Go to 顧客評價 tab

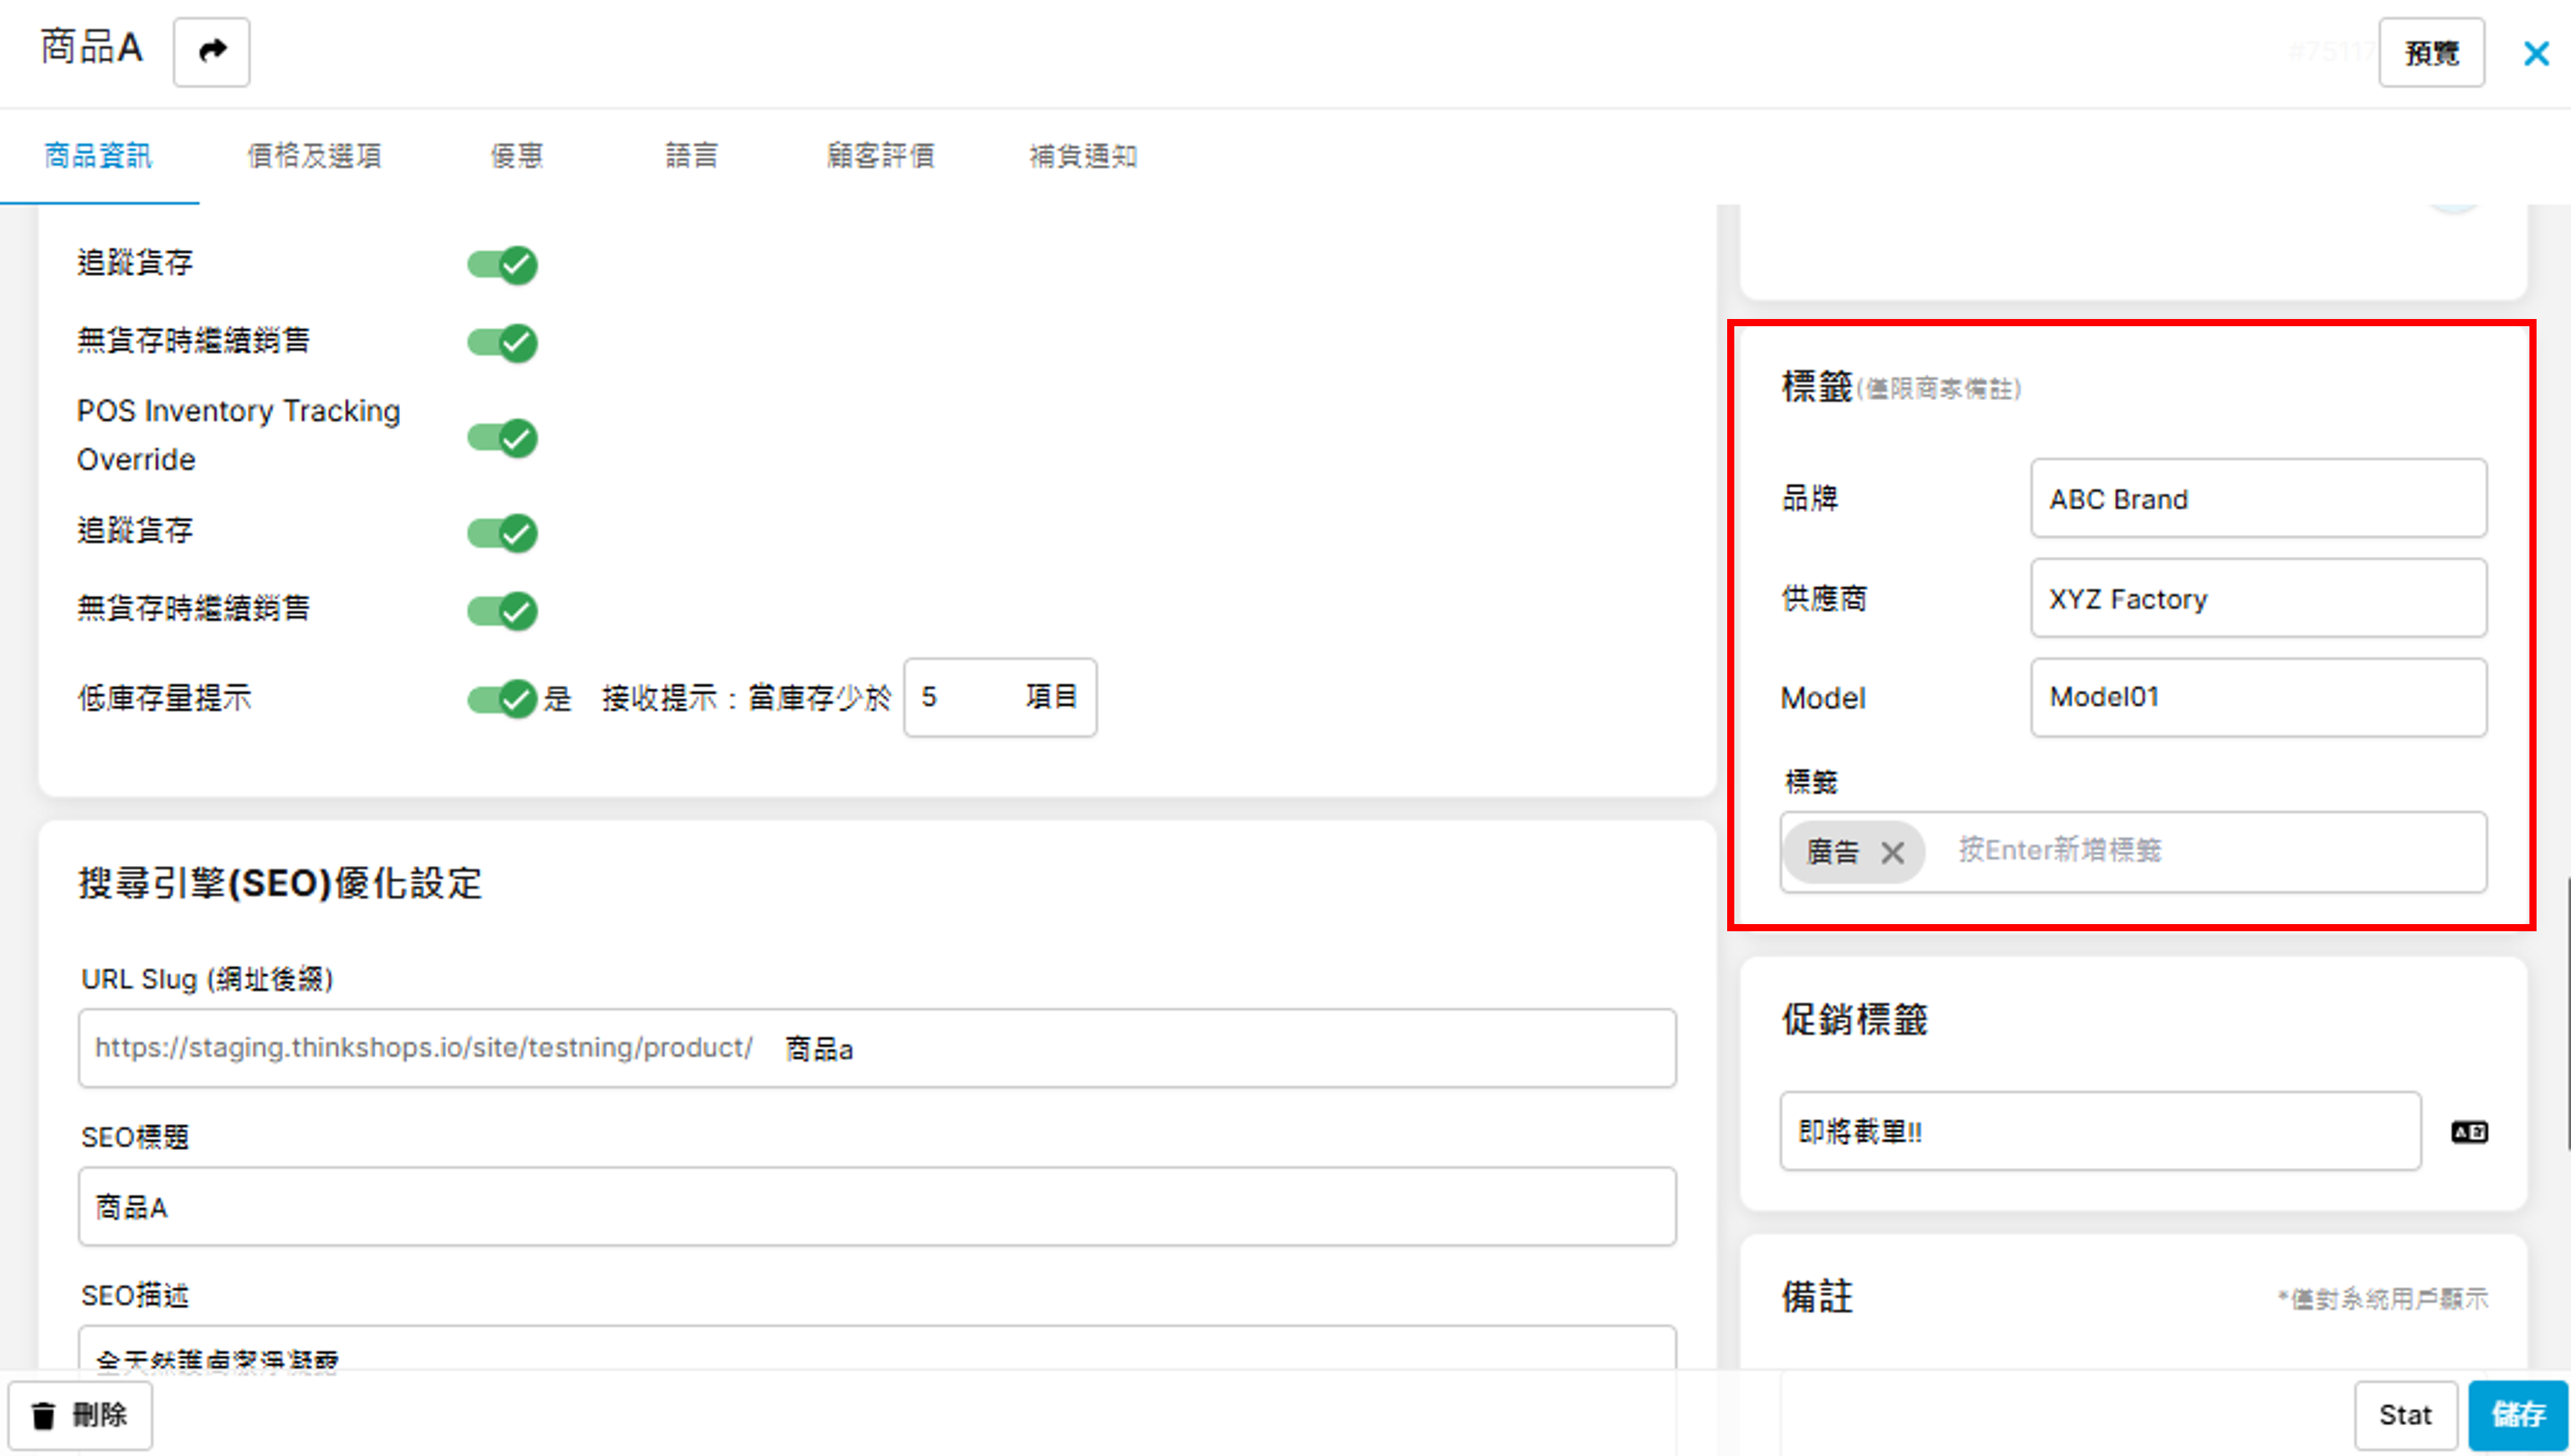(880, 156)
